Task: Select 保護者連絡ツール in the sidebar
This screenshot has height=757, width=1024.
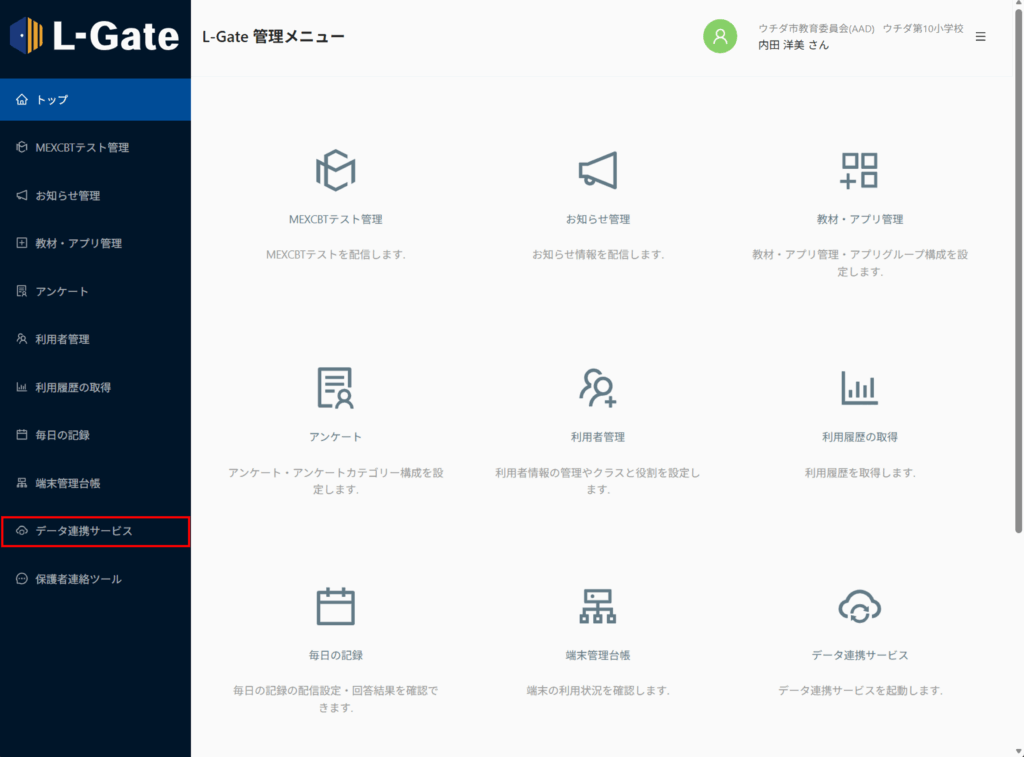Action: (95, 579)
